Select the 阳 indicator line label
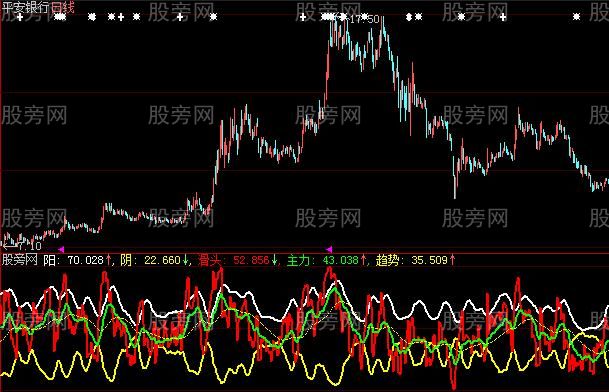Viewport: 609px width, 392px height. click(49, 260)
